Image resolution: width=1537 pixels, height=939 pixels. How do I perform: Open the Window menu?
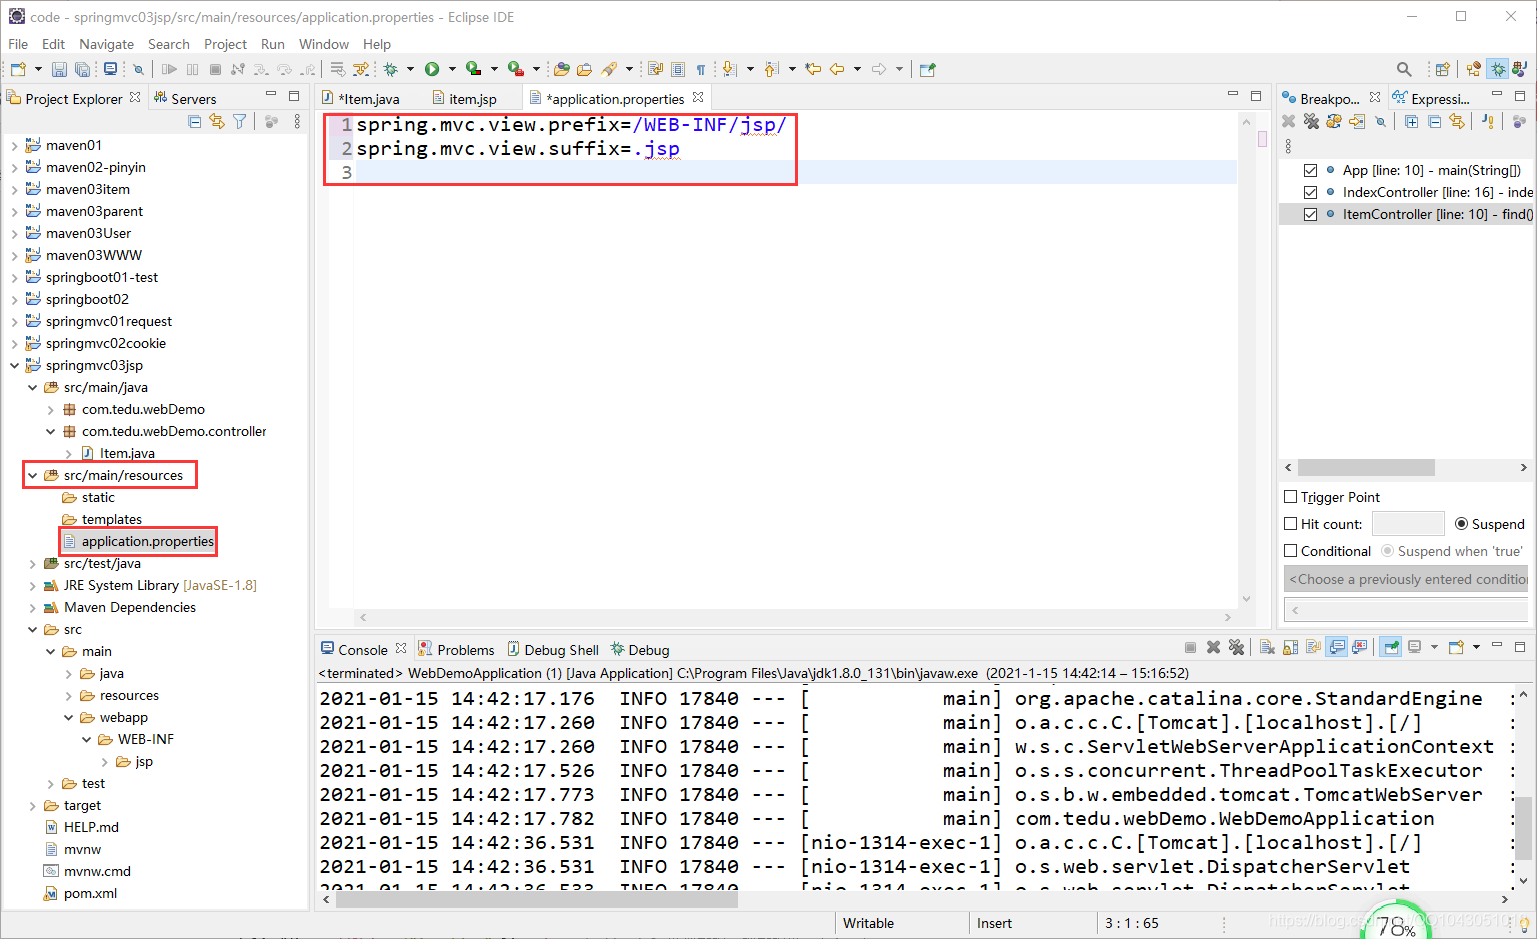coord(324,44)
